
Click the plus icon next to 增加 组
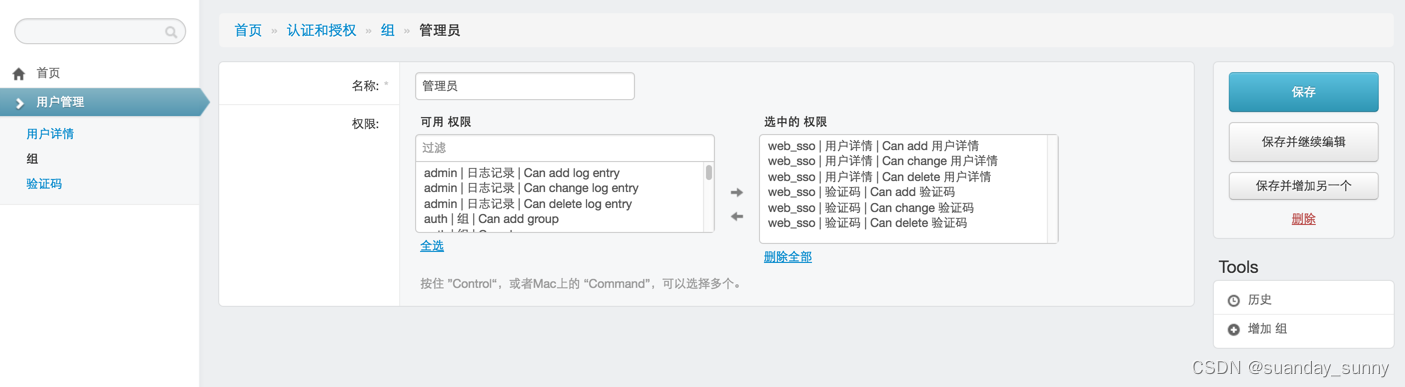1234,329
